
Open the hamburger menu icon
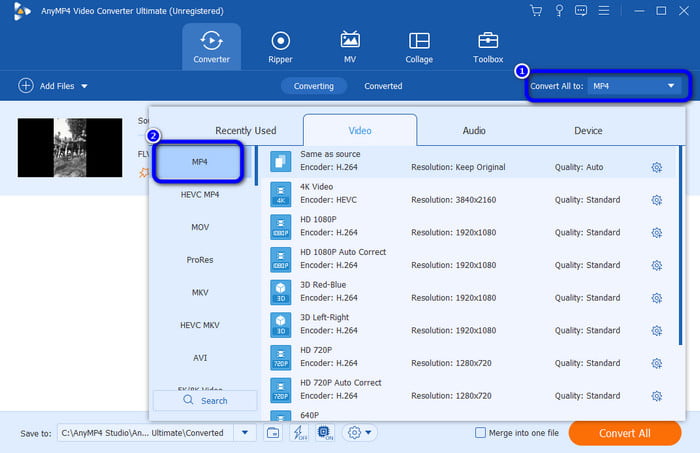pyautogui.click(x=604, y=10)
